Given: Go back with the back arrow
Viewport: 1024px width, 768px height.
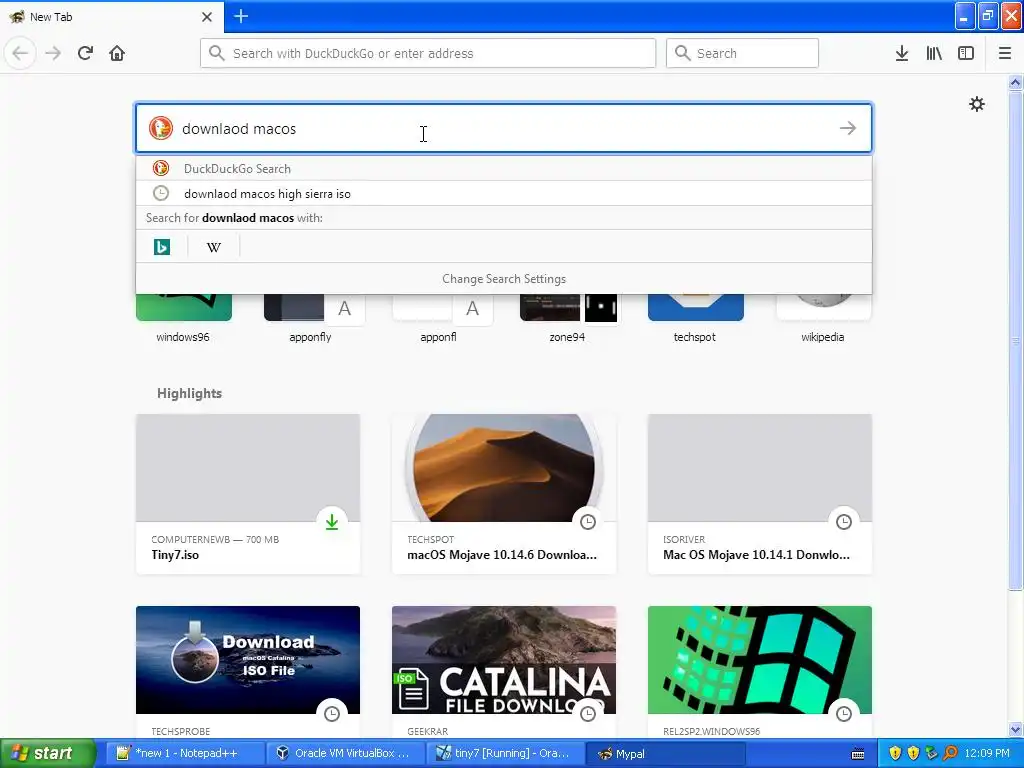Looking at the screenshot, I should coord(20,53).
